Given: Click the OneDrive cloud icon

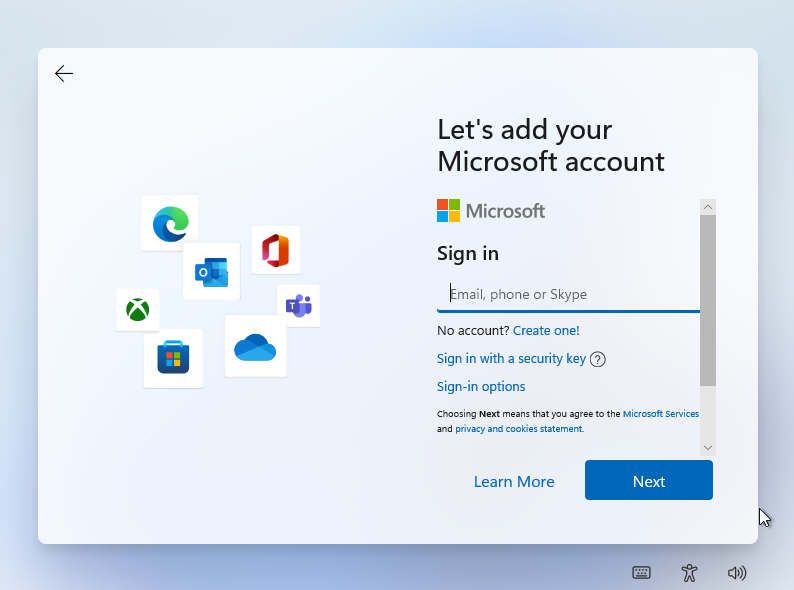Looking at the screenshot, I should (x=255, y=347).
